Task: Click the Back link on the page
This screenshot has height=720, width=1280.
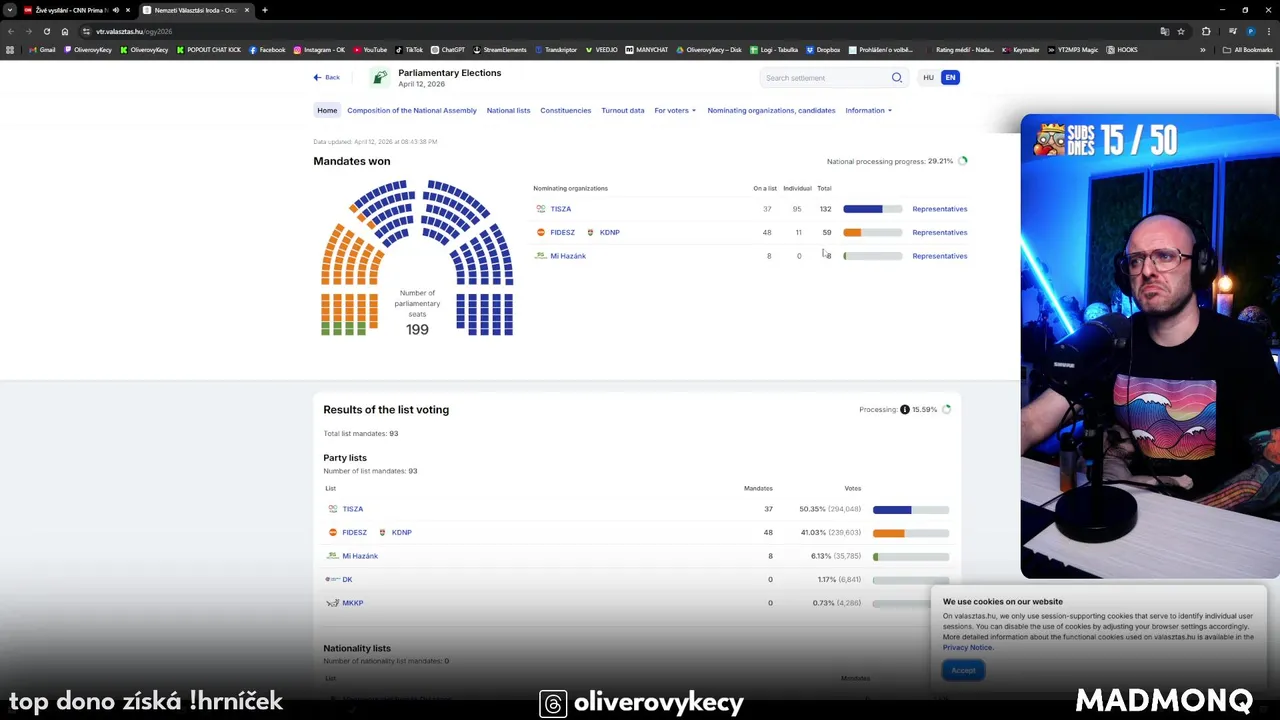Action: (x=326, y=77)
